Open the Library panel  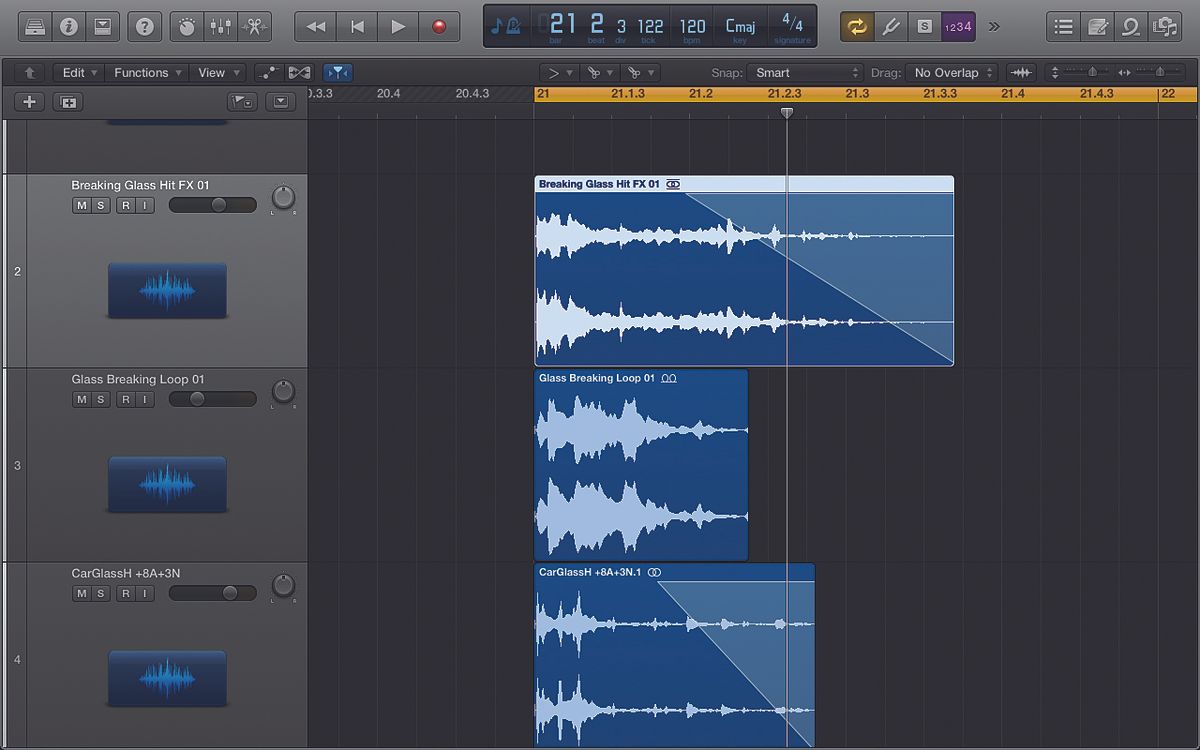(x=35, y=25)
